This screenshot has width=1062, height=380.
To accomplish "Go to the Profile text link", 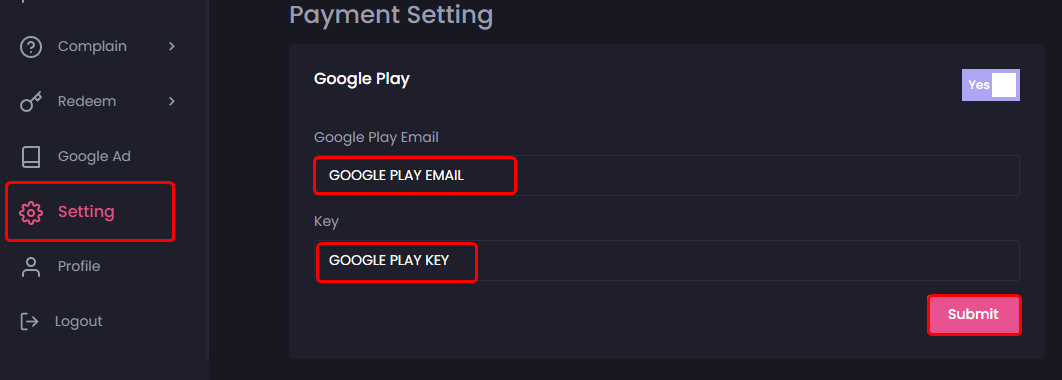I will [x=79, y=266].
